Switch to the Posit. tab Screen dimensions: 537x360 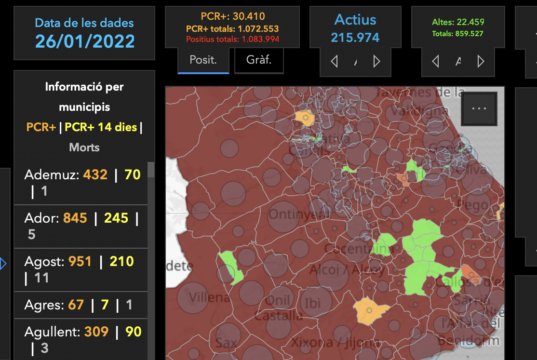pos(203,60)
